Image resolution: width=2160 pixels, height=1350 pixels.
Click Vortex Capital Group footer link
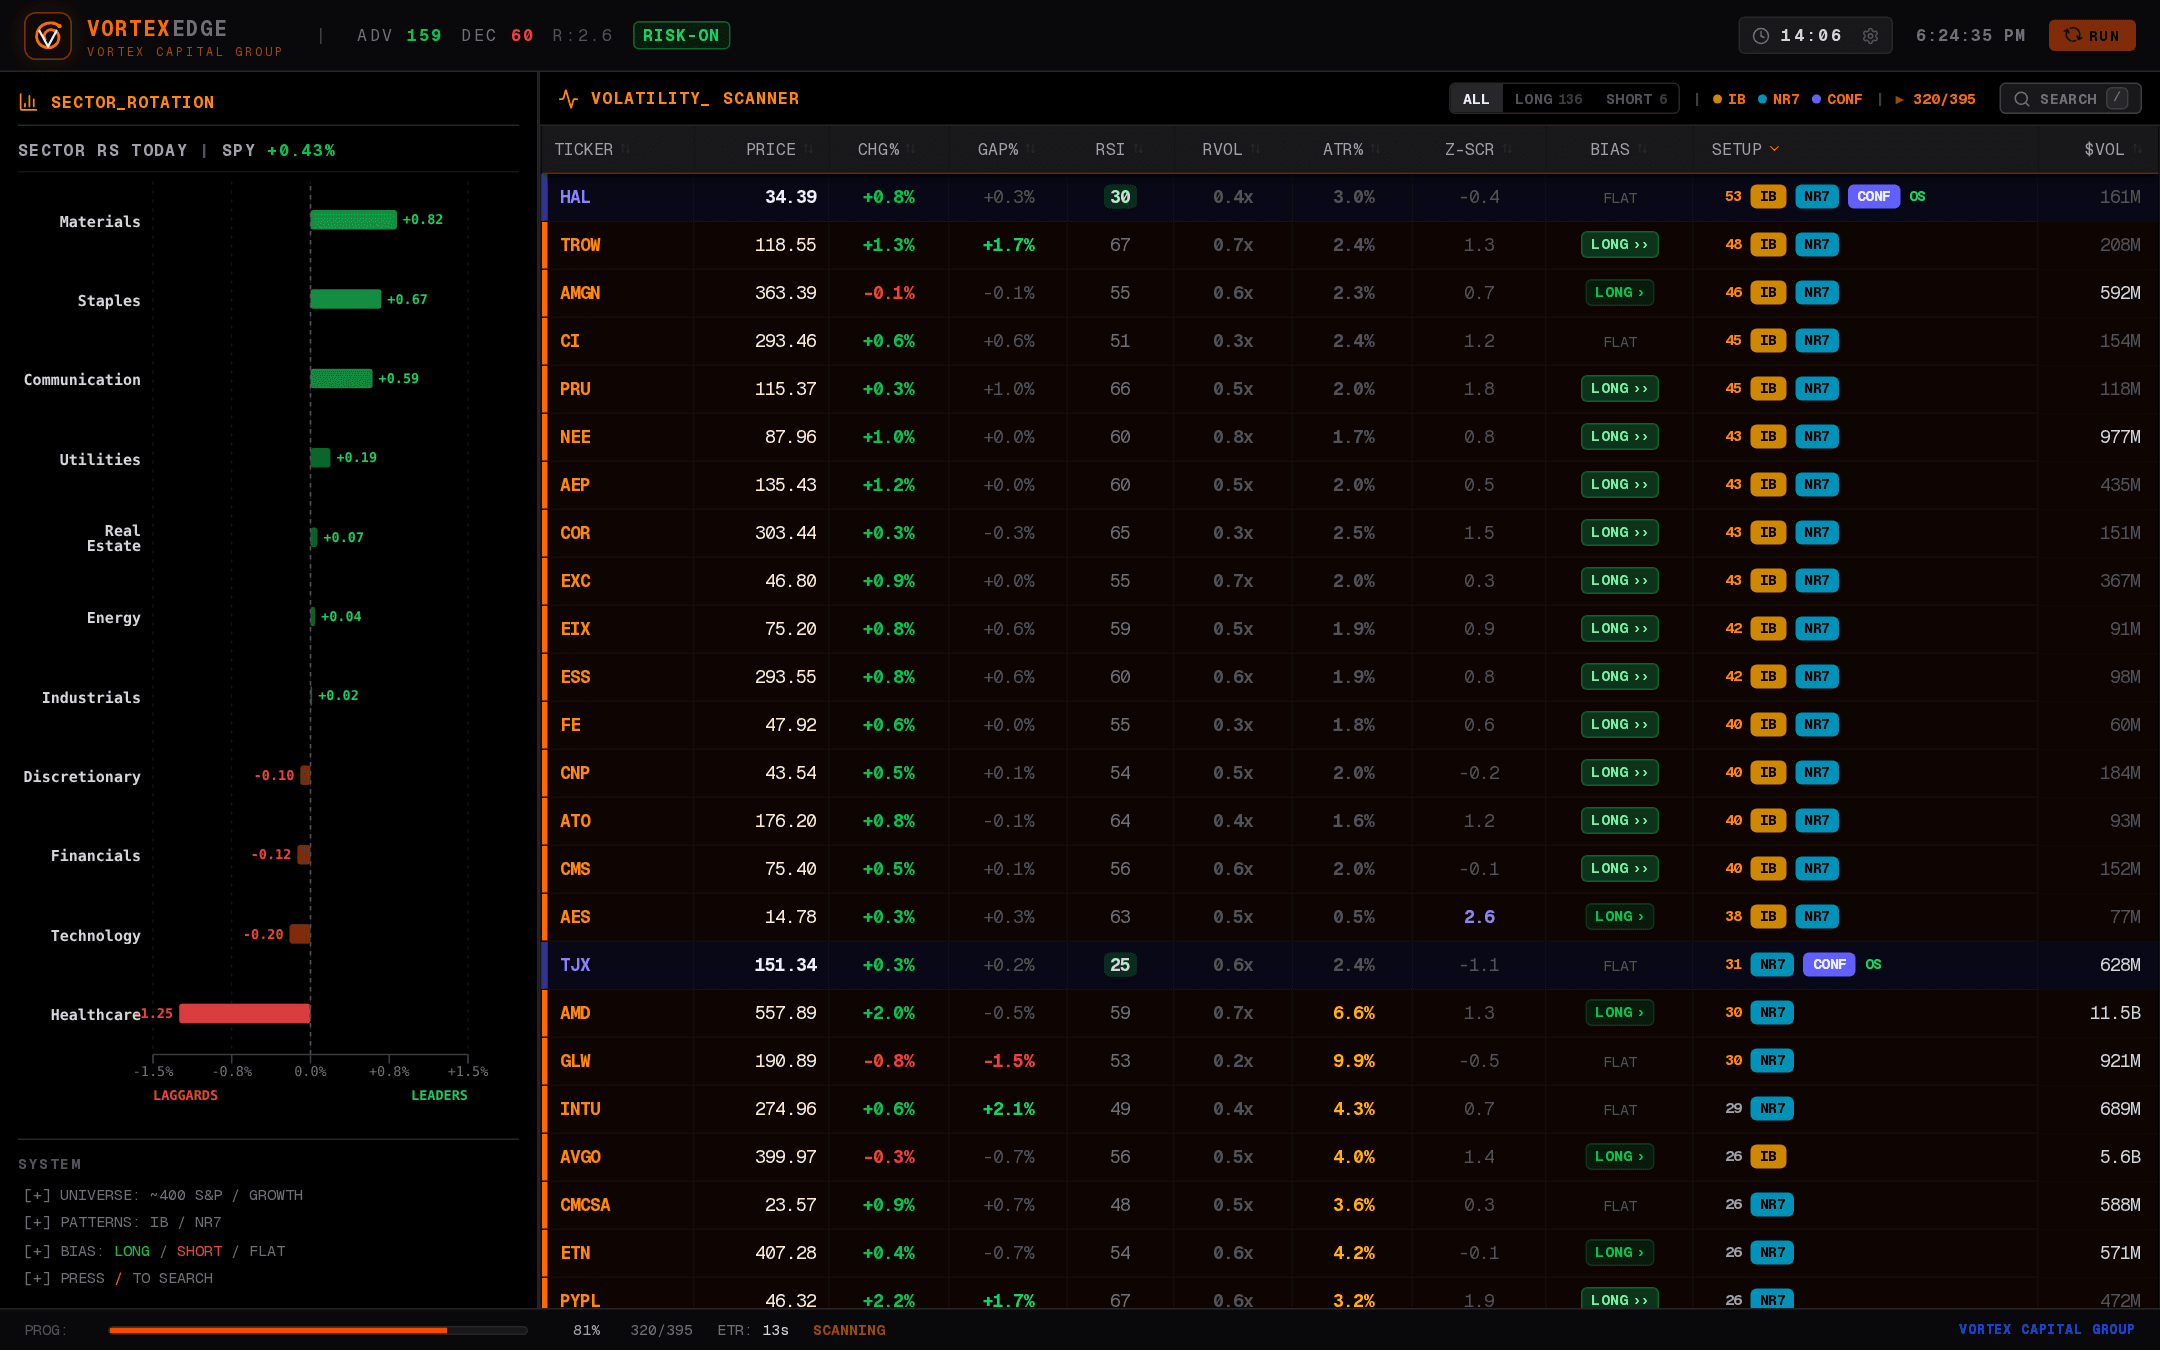point(2046,1330)
